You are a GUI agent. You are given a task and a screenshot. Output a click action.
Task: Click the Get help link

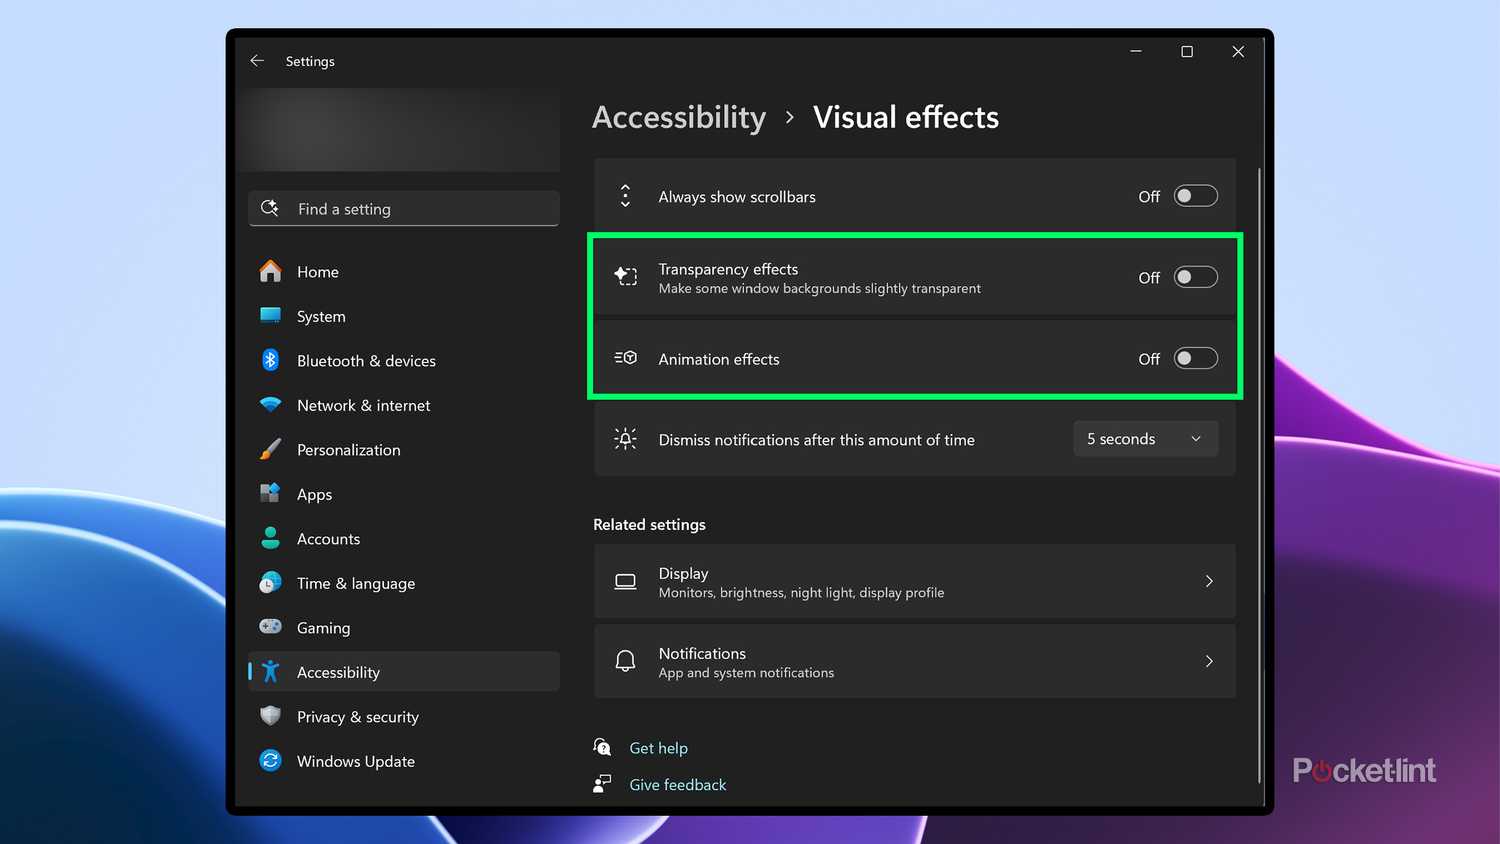[x=658, y=747]
